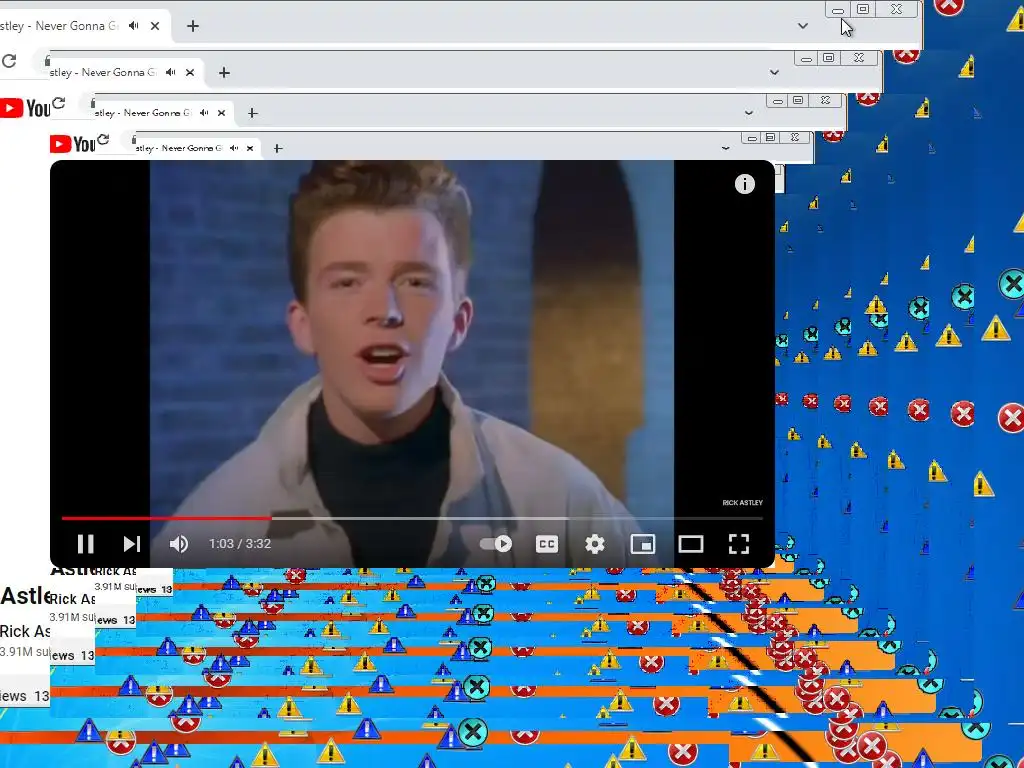This screenshot has height=768, width=1024.
Task: Open the video info card icon
Action: (744, 184)
